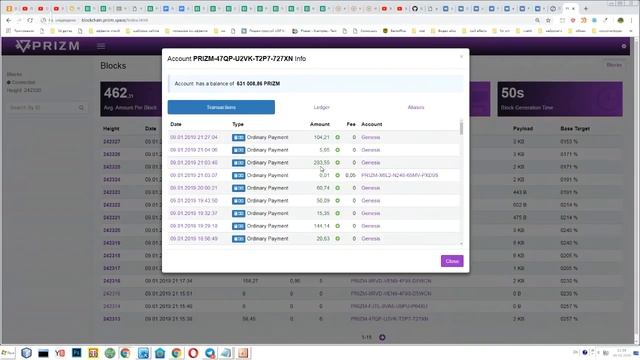Click the magnifier icon in Search by ID
The image size is (640, 360).
pyautogui.click(x=81, y=108)
